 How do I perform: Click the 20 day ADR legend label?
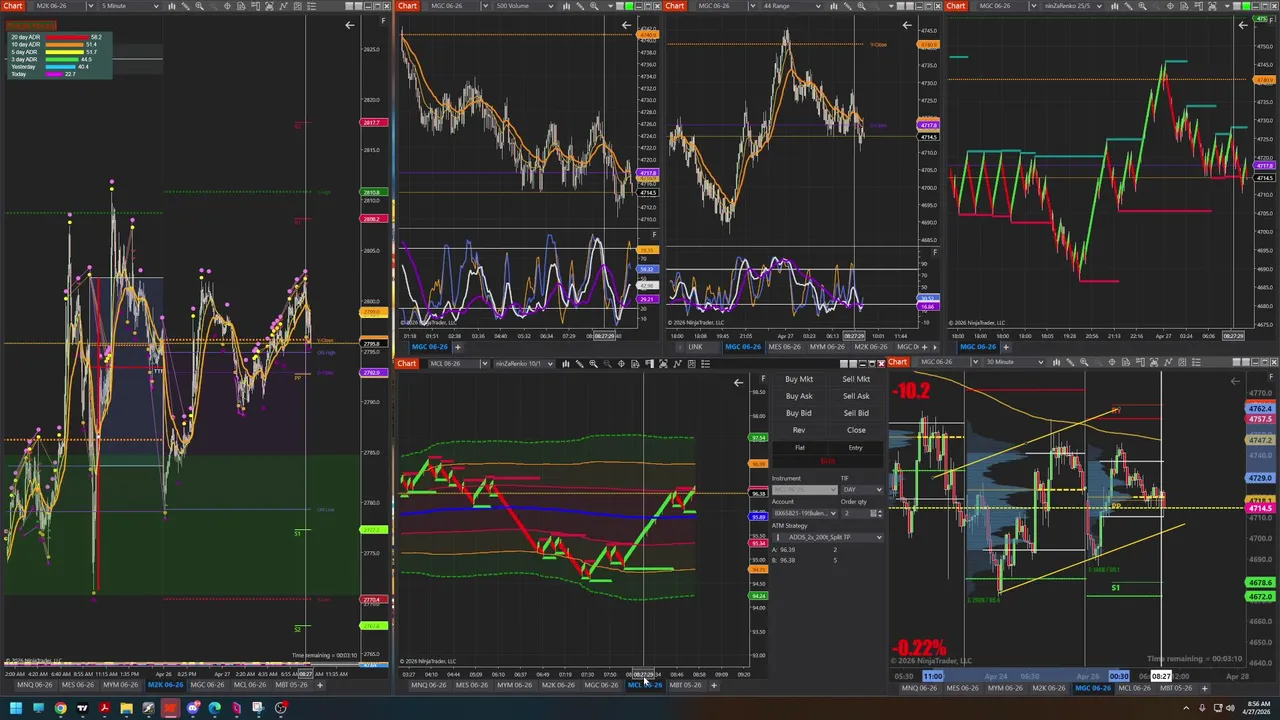(25, 37)
